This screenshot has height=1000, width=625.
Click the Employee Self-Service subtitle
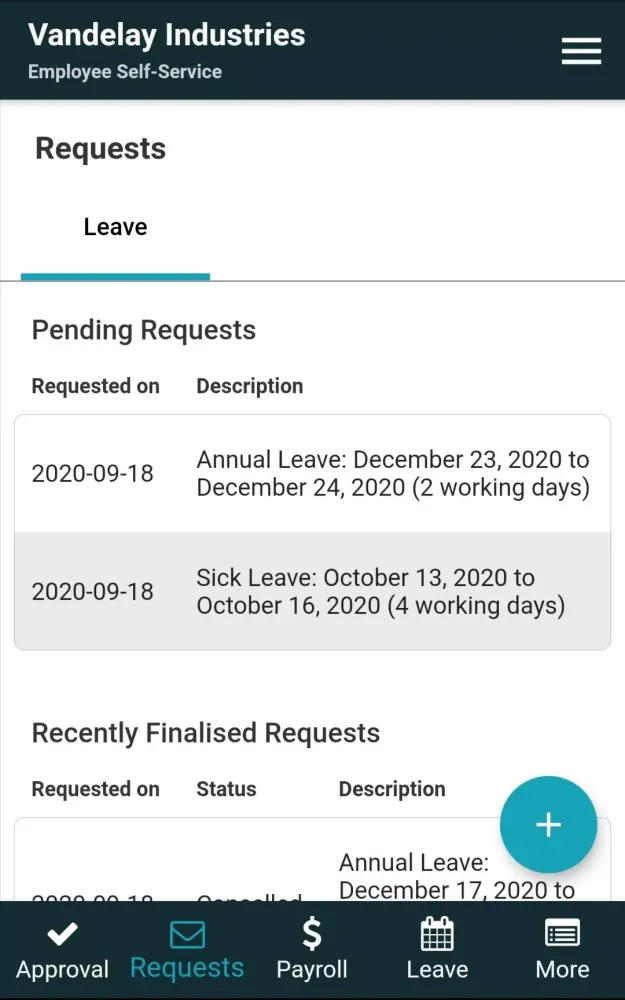coord(125,72)
